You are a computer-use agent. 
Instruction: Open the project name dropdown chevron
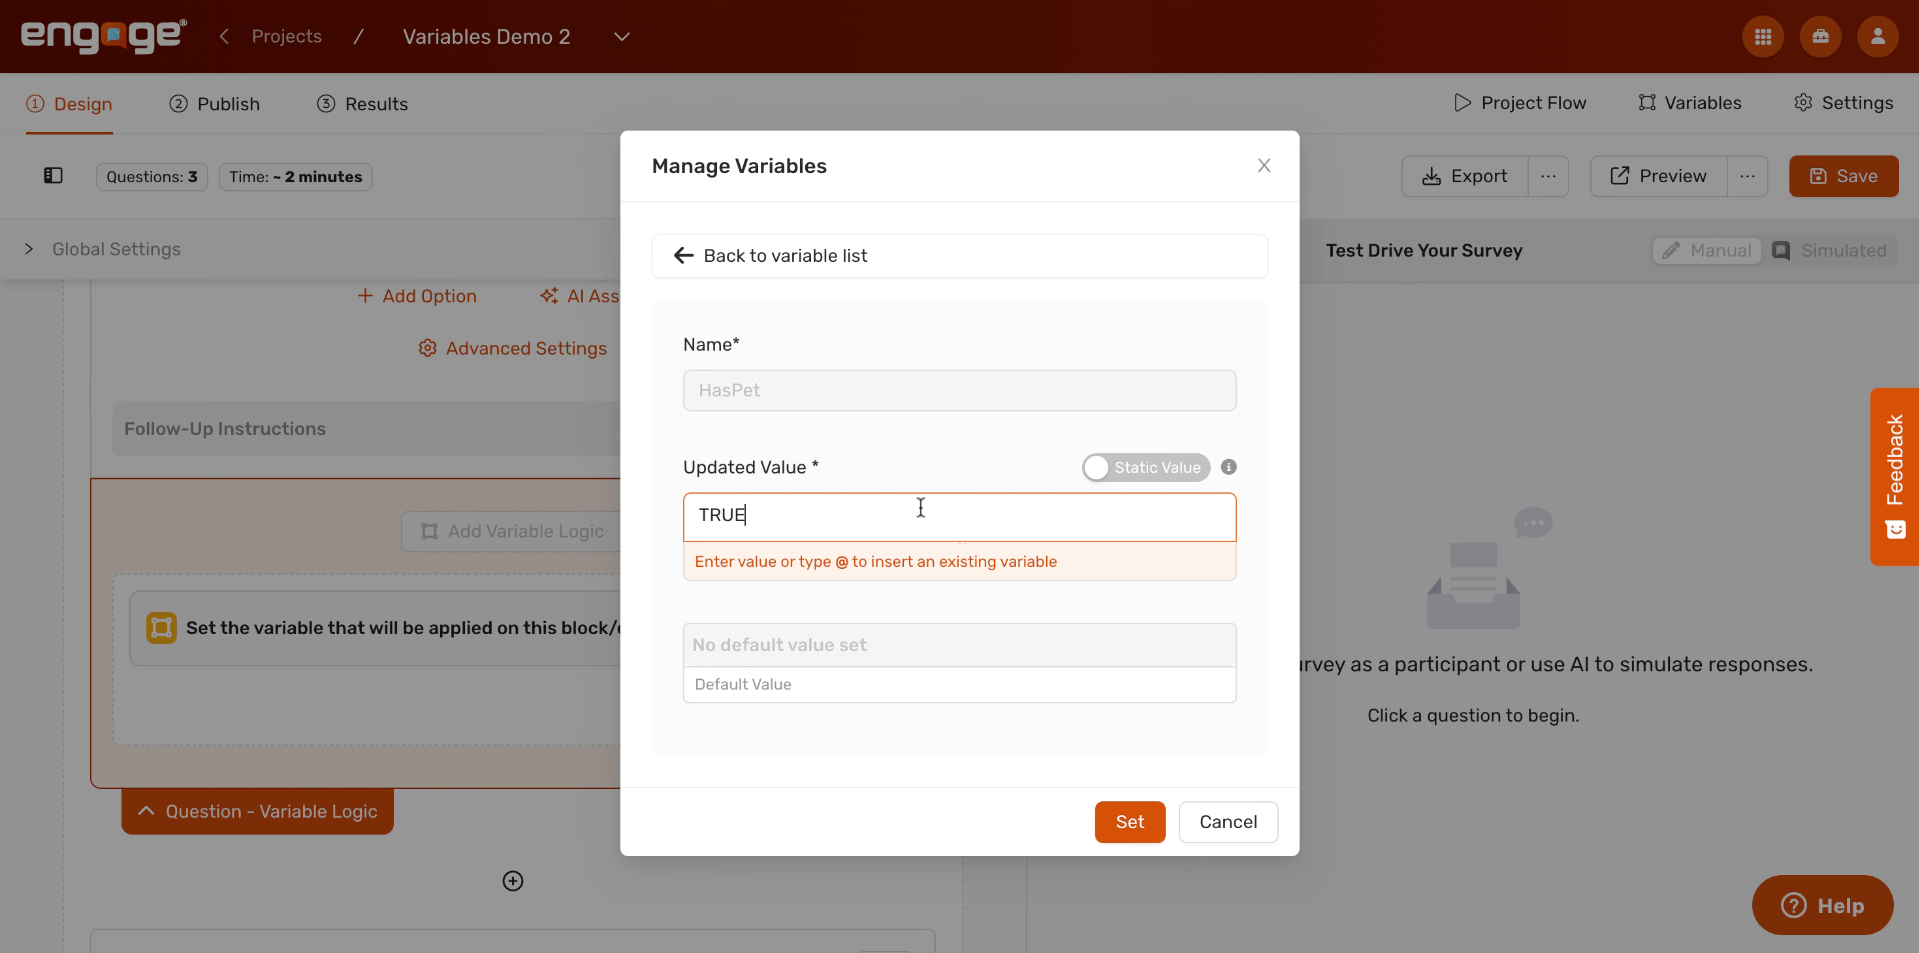pos(622,37)
